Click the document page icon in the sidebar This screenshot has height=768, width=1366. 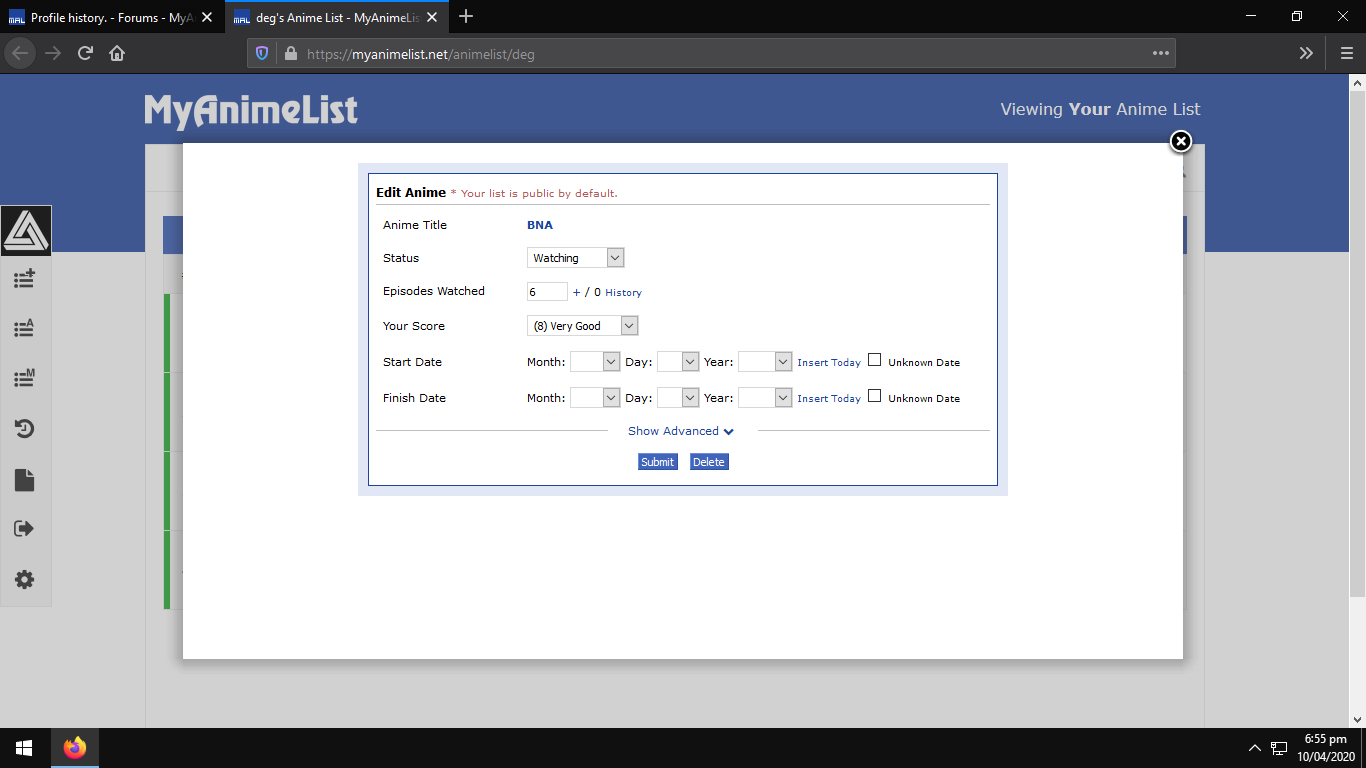pos(25,480)
